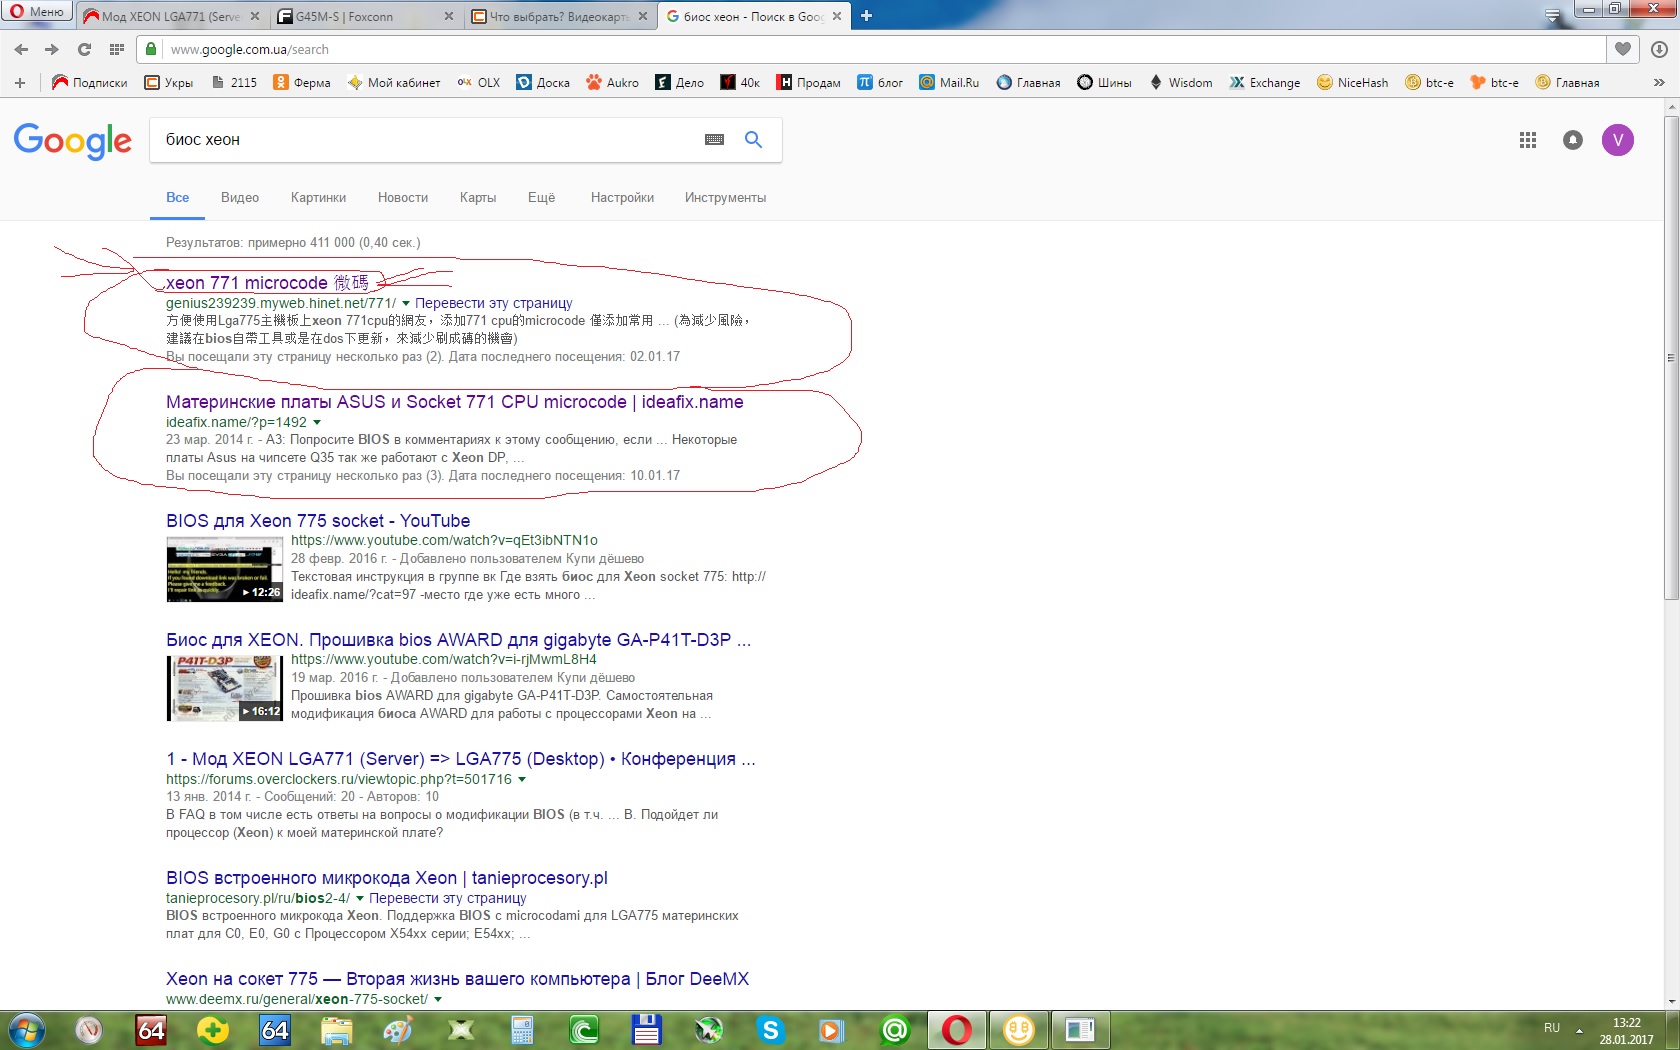Expand dropdown arrow next to genius239239.myweb.hinet.net URL
The image size is (1680, 1050).
point(406,303)
